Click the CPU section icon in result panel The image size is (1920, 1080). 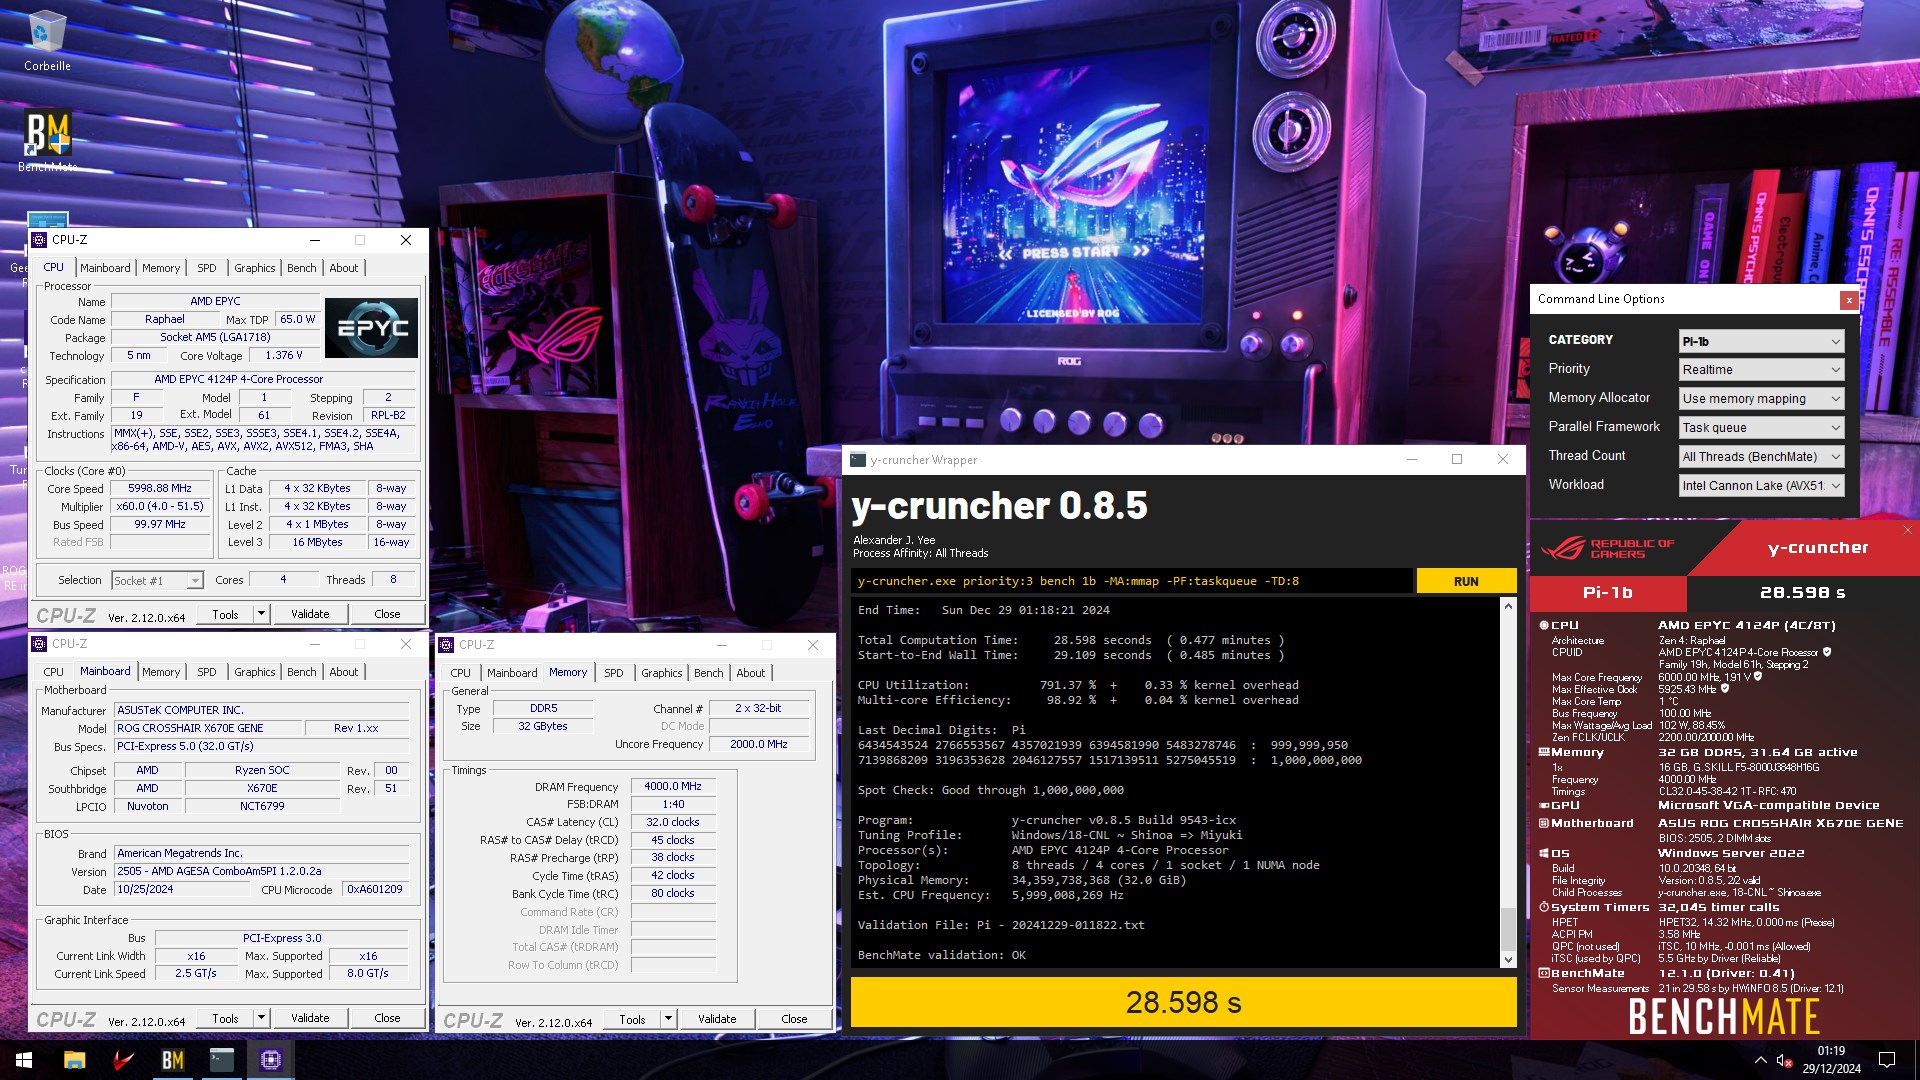click(x=1544, y=625)
